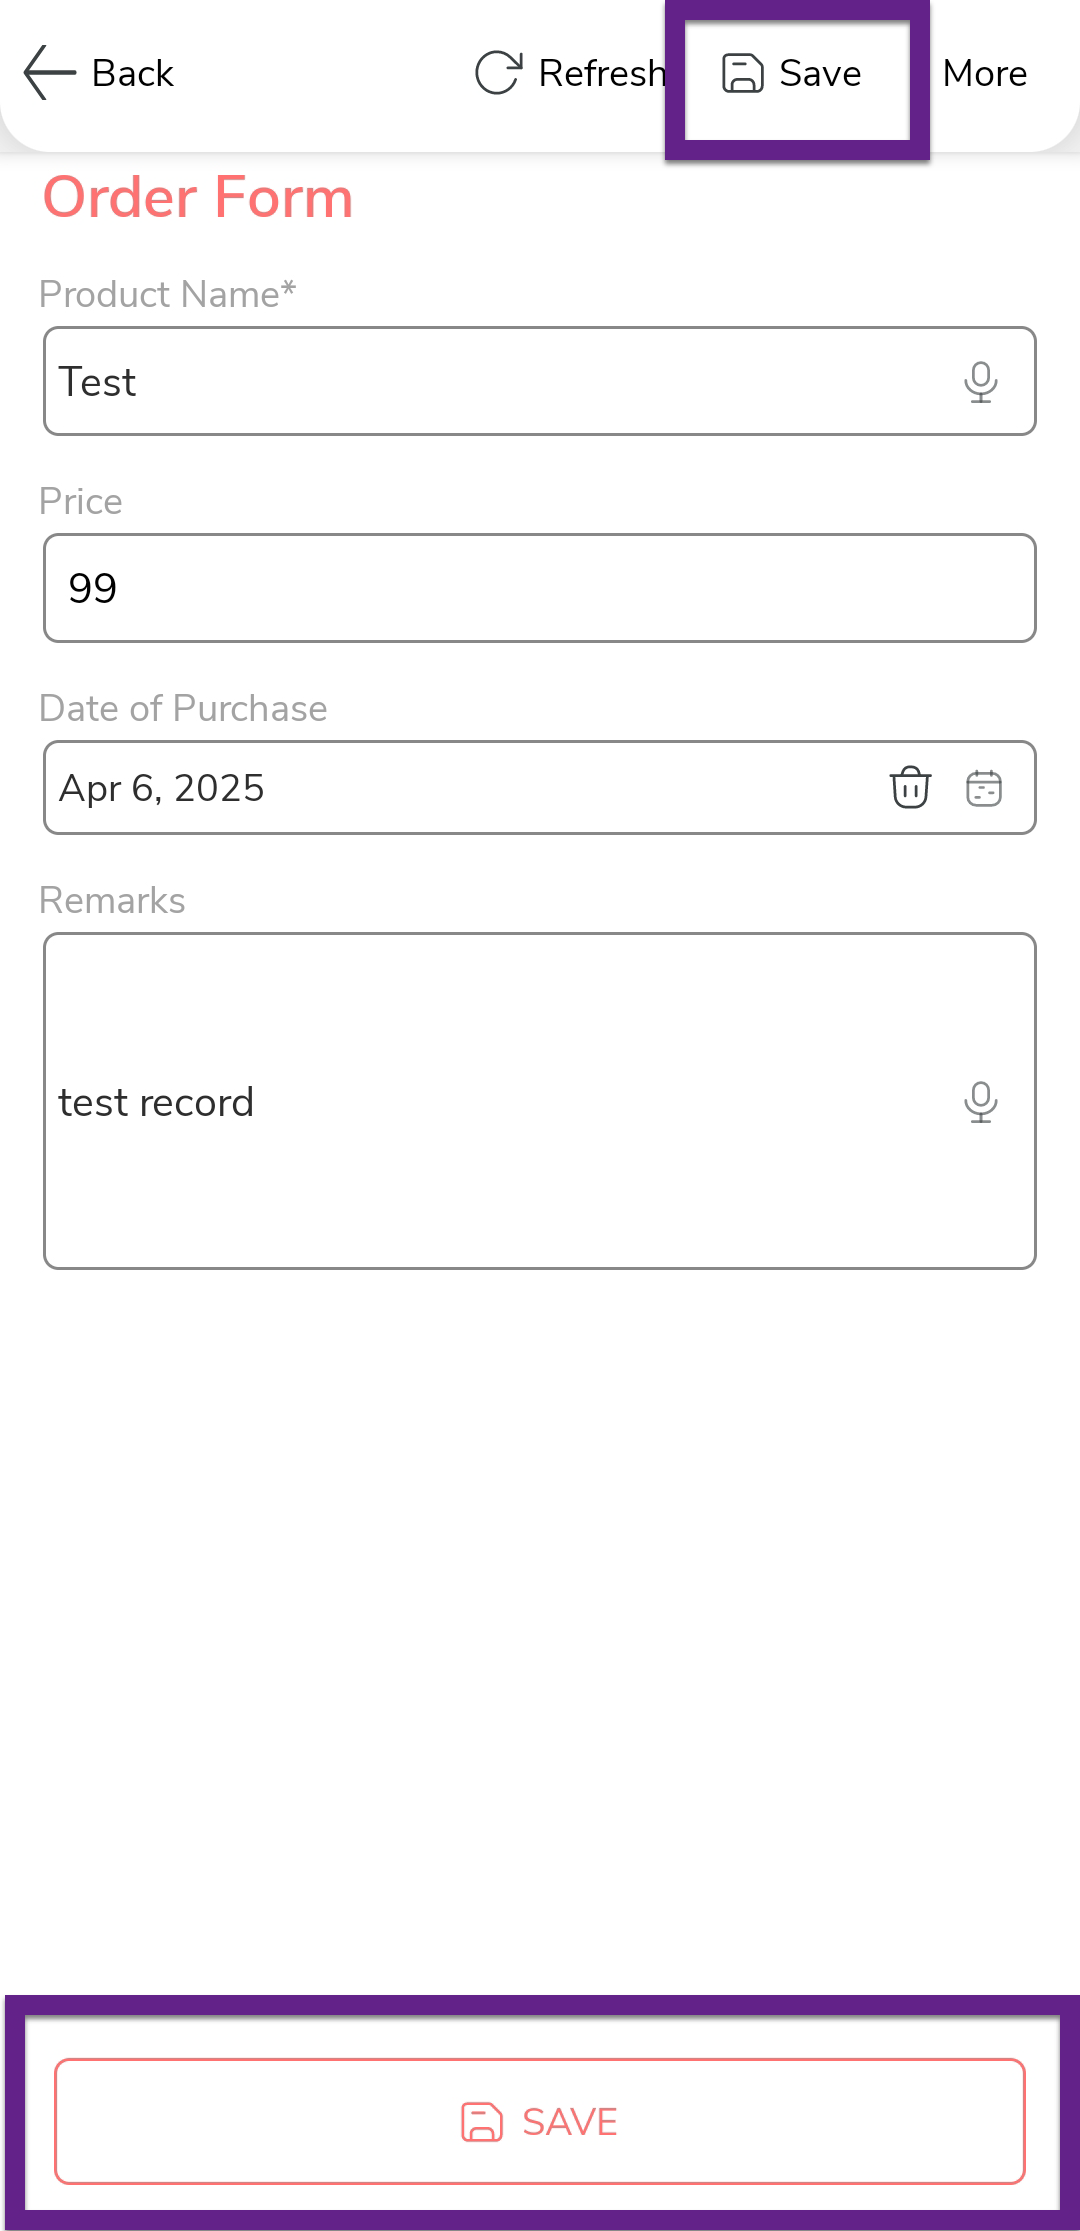
Task: Open the More menu
Action: click(985, 73)
